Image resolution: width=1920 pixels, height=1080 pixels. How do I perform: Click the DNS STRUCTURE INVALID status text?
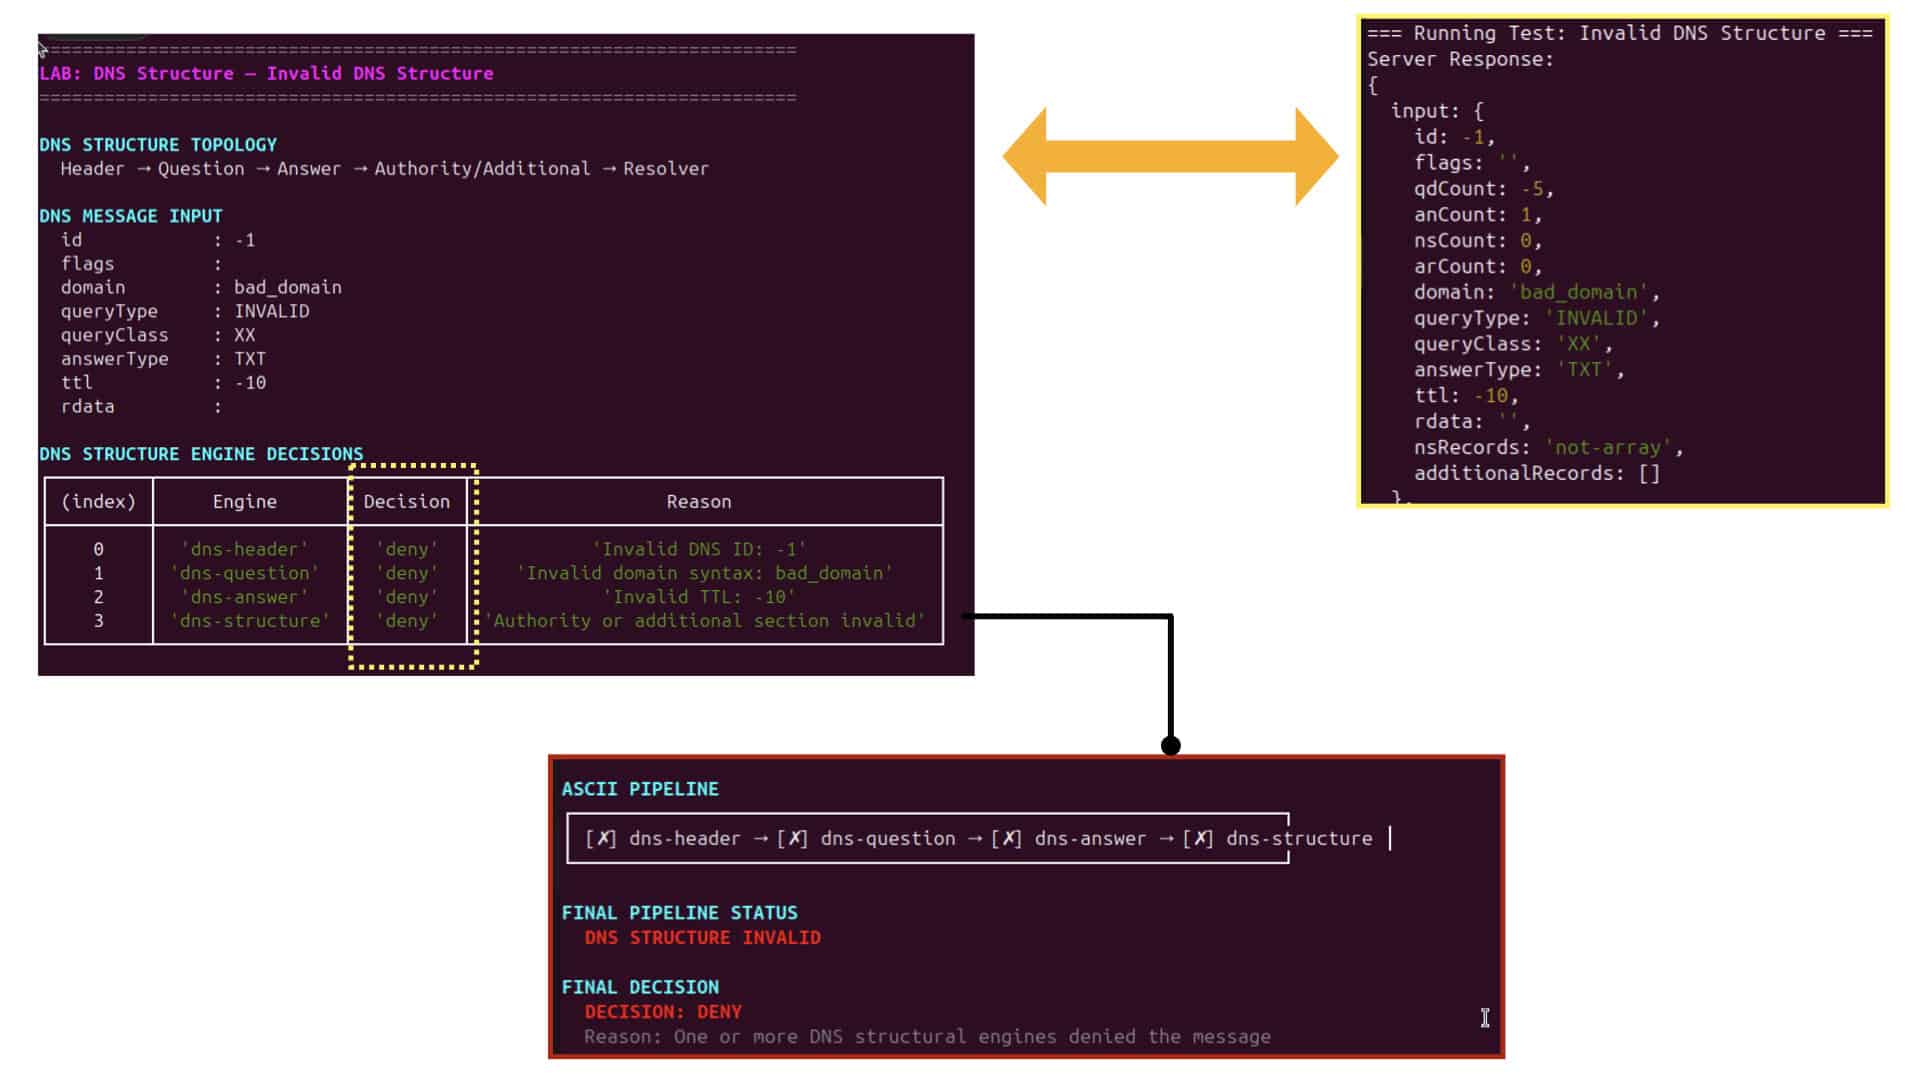coord(702,938)
